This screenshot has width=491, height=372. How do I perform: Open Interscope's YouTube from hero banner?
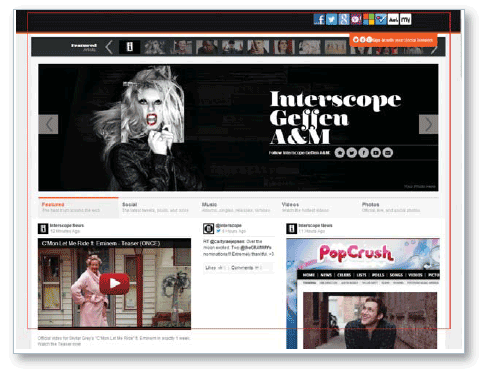point(375,153)
